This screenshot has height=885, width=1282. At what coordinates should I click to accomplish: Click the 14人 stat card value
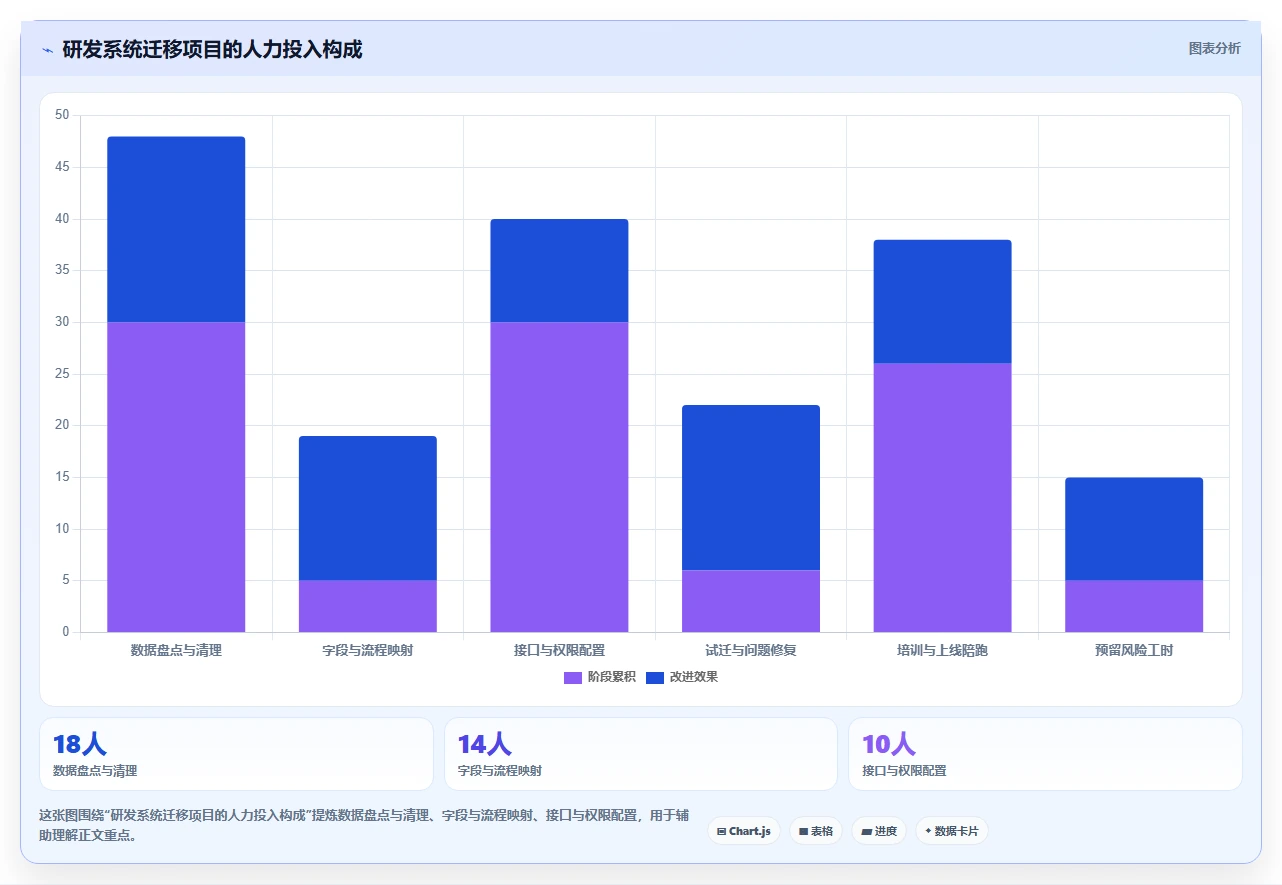[x=485, y=744]
